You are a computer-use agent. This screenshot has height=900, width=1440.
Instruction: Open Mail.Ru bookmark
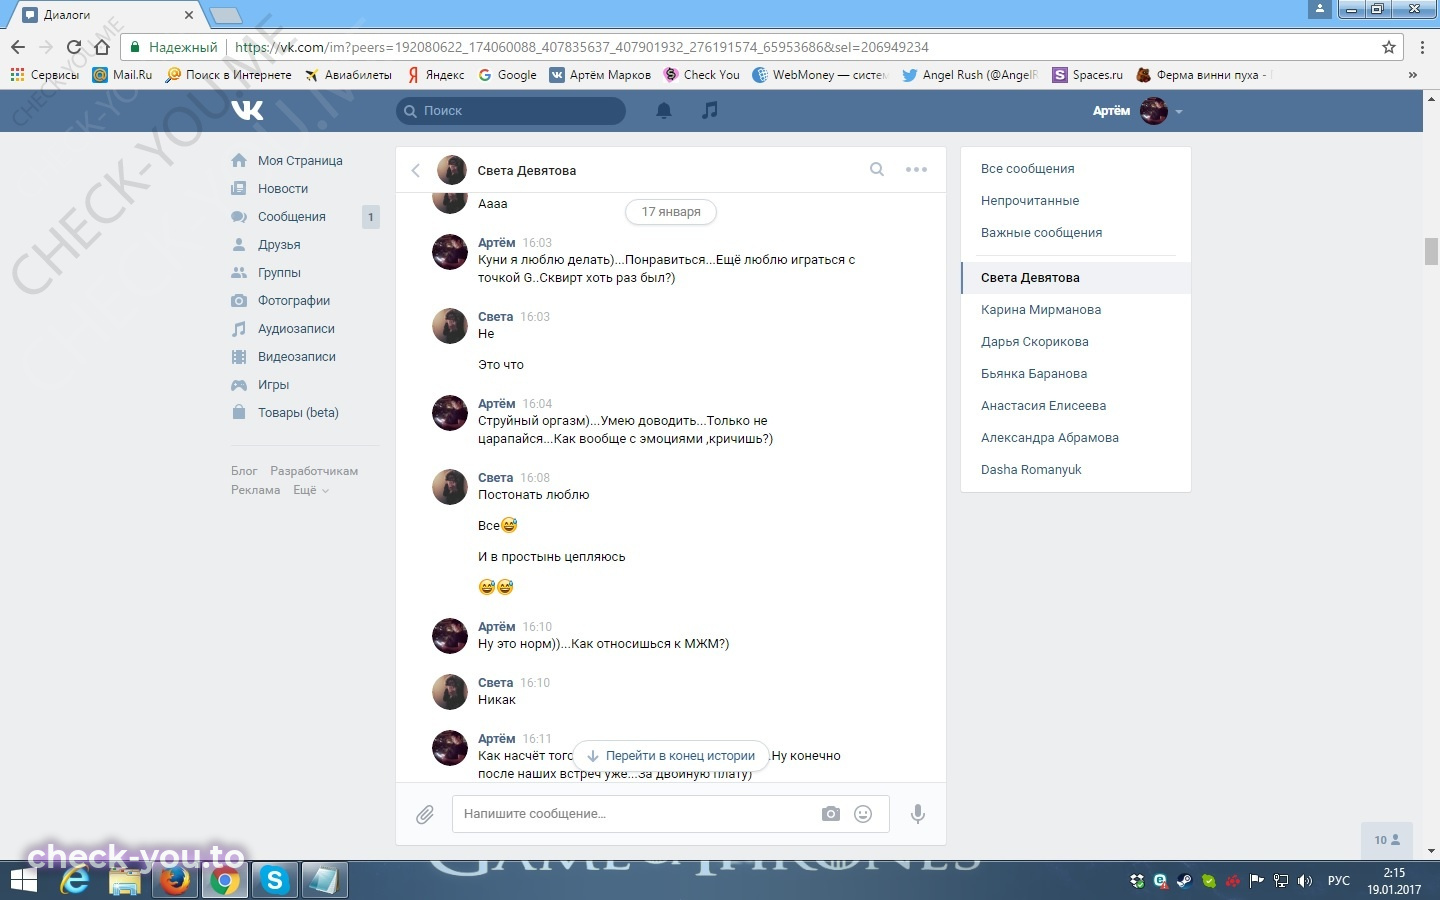tap(122, 75)
